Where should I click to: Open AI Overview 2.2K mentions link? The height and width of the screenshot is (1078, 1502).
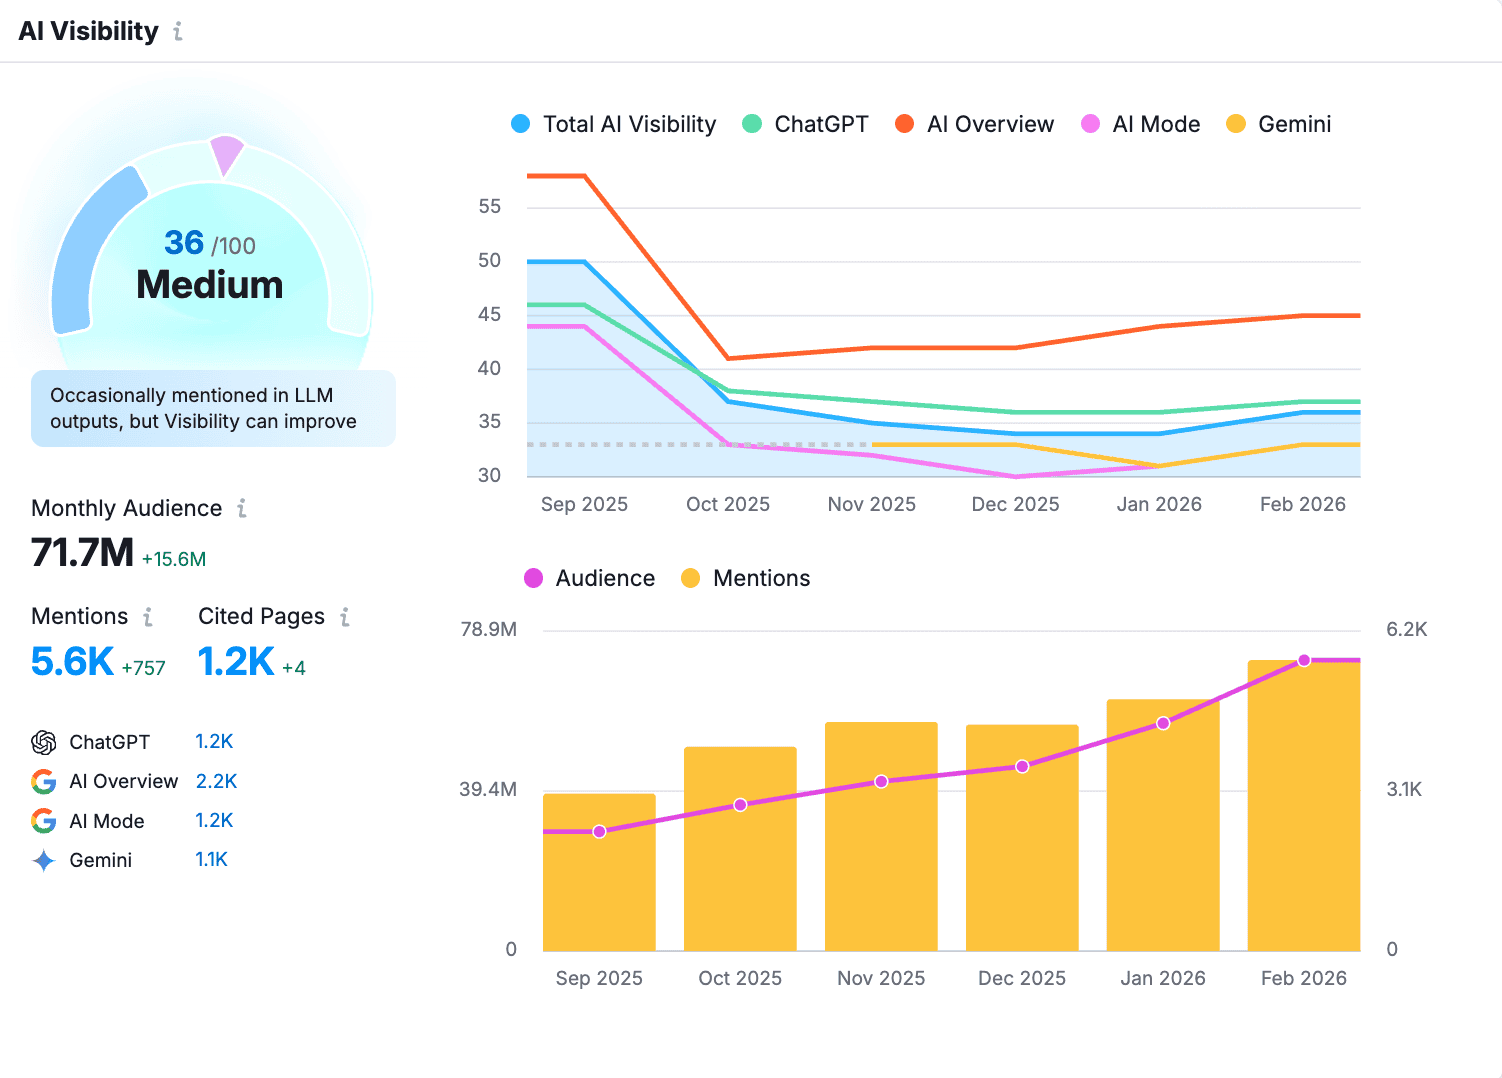pos(216,781)
